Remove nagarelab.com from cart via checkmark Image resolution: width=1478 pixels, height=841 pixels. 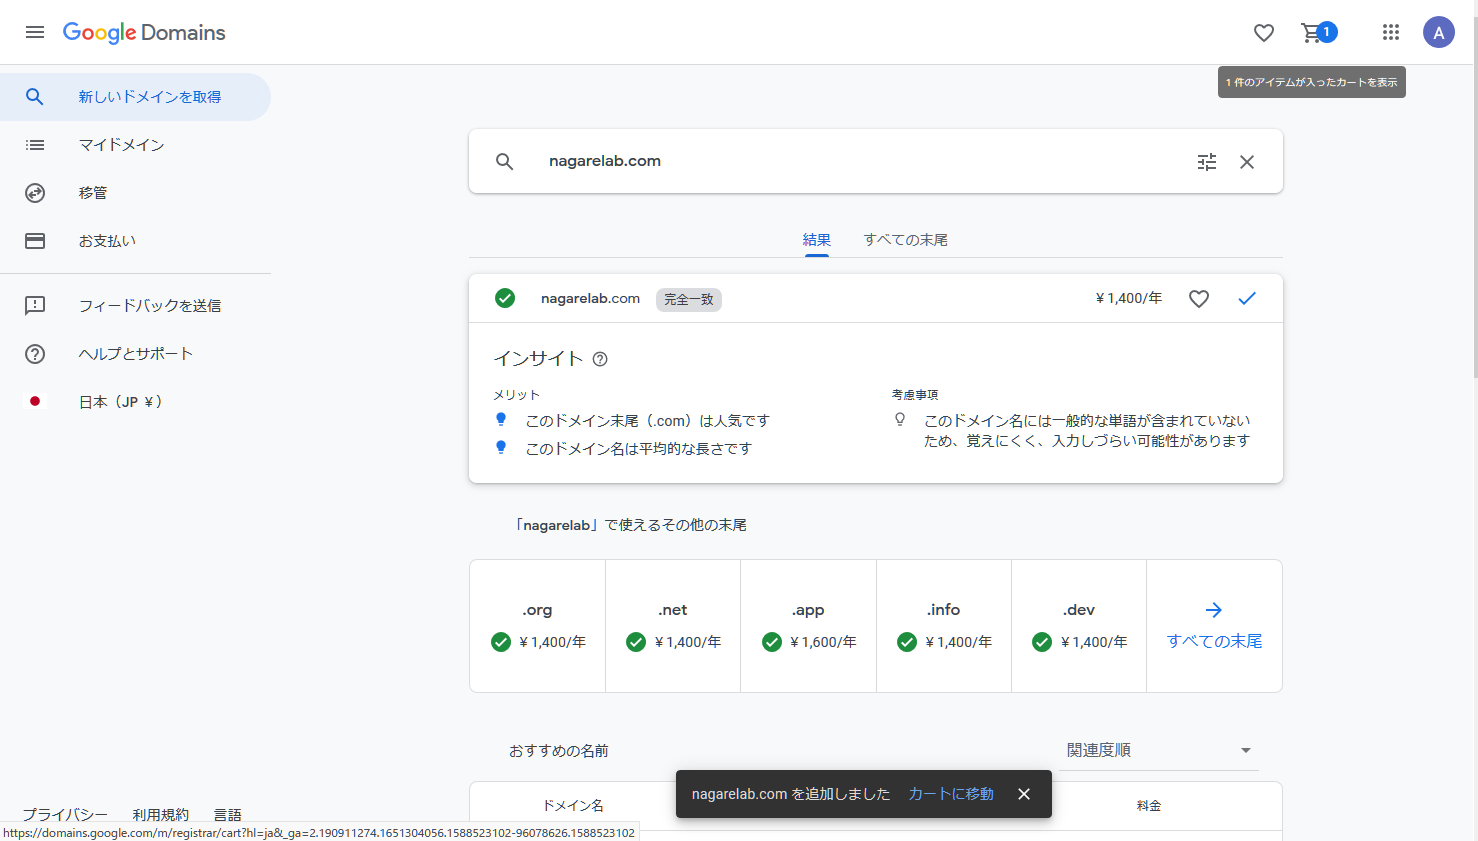(1247, 298)
